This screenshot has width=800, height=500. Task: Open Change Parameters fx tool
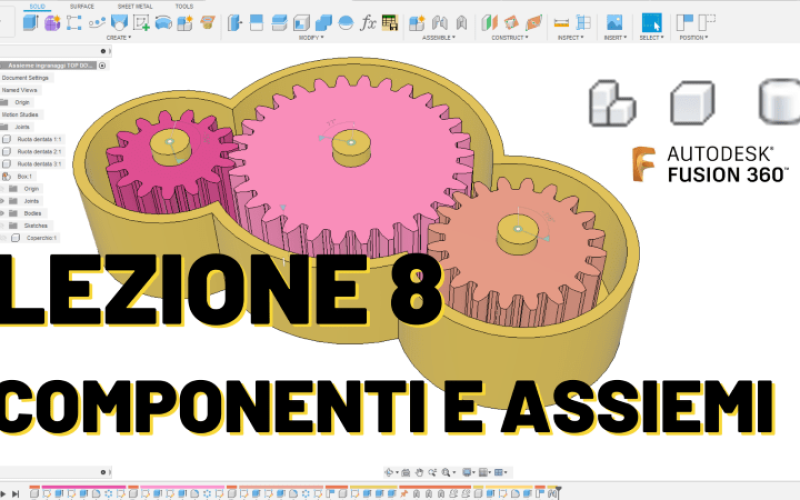pos(368,23)
